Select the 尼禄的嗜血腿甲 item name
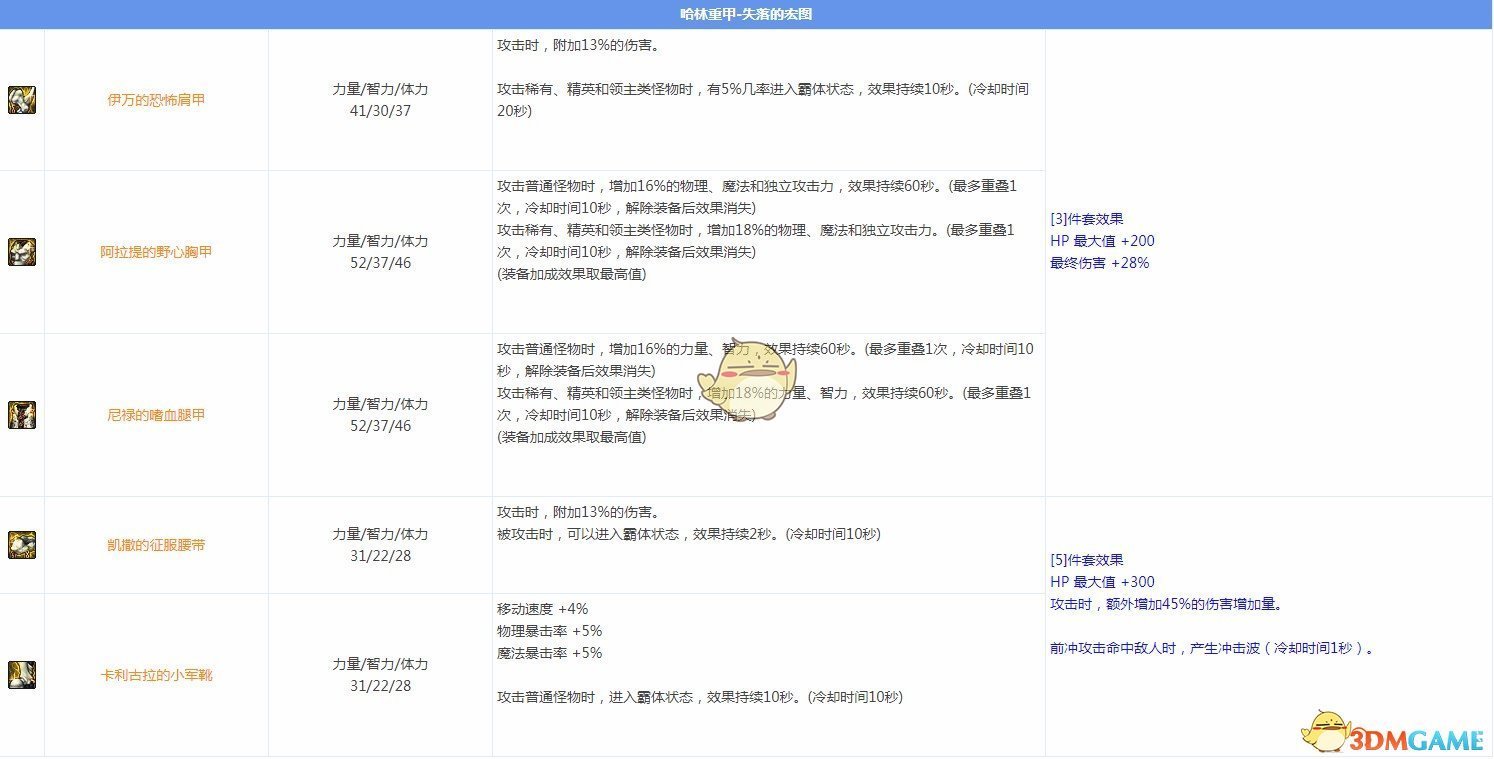1494x759 pixels. [156, 415]
